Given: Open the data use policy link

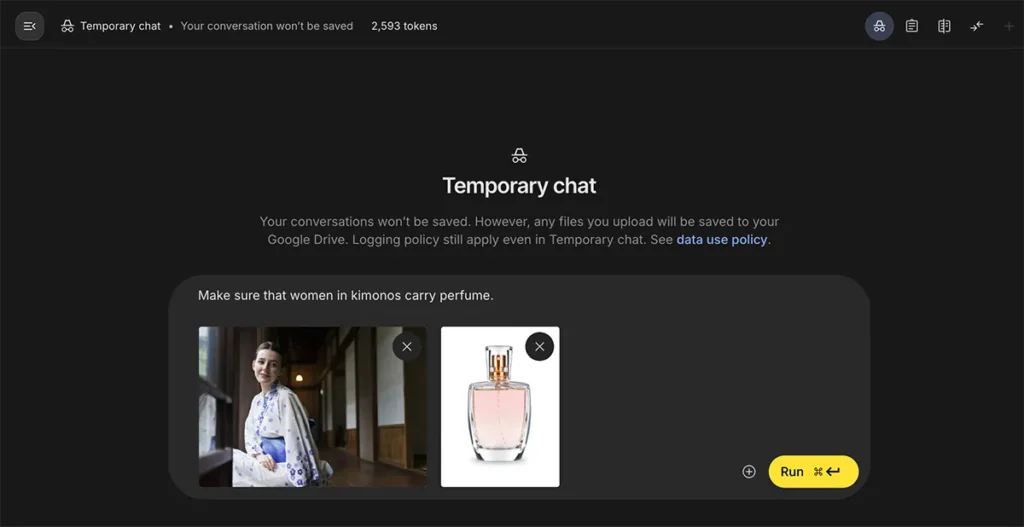Looking at the screenshot, I should [x=722, y=240].
